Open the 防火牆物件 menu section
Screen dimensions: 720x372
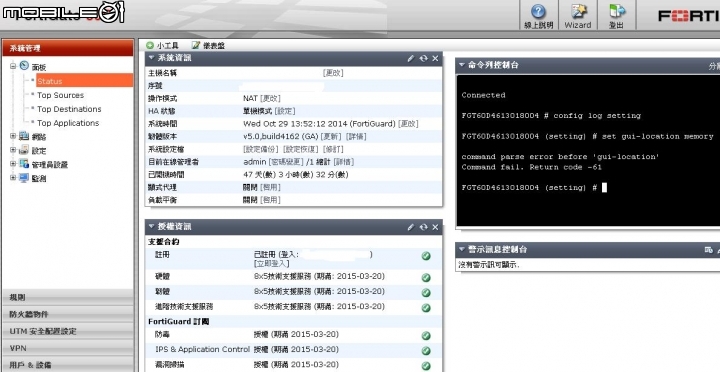tap(68, 315)
